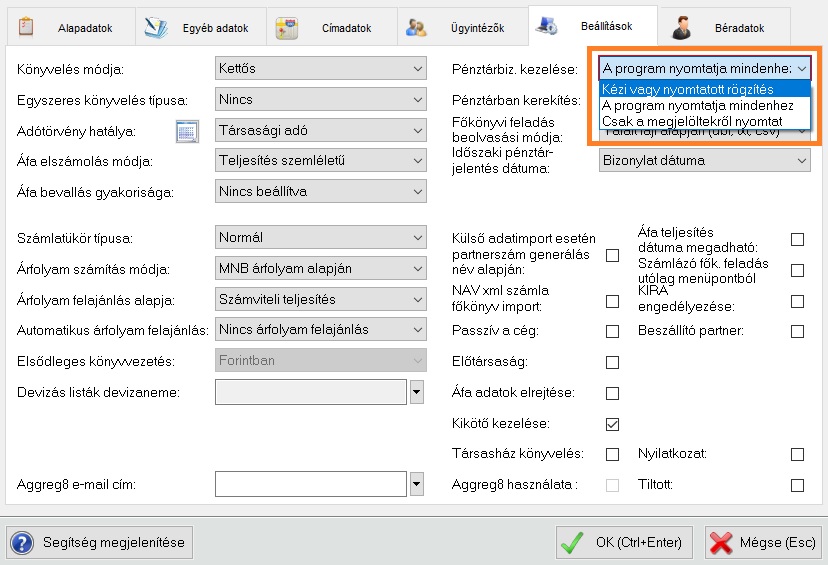828x565 pixels.
Task: Open the Könyvelés módja dropdown
Action: [321, 69]
